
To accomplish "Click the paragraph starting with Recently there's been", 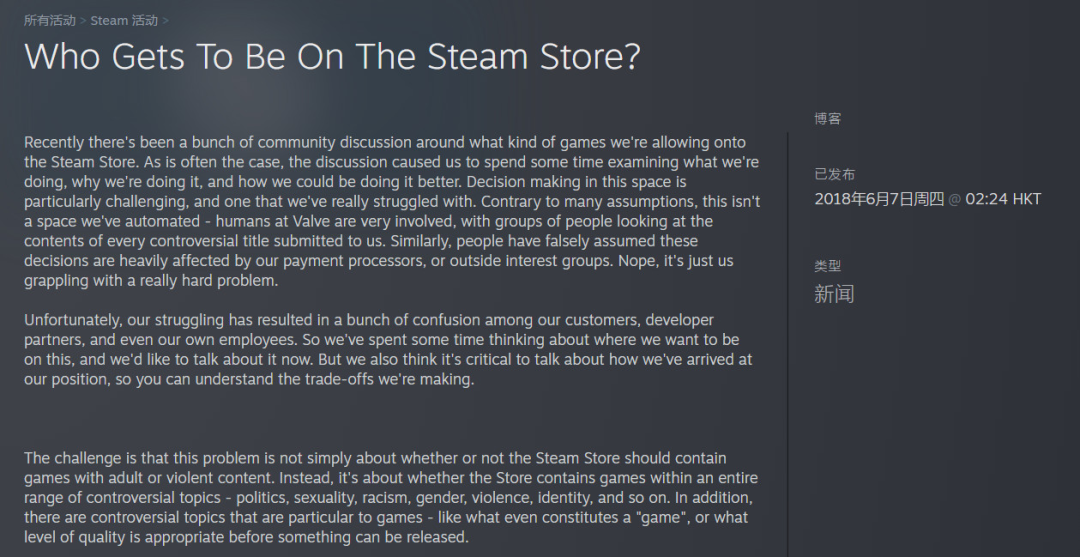I will pyautogui.click(x=393, y=211).
